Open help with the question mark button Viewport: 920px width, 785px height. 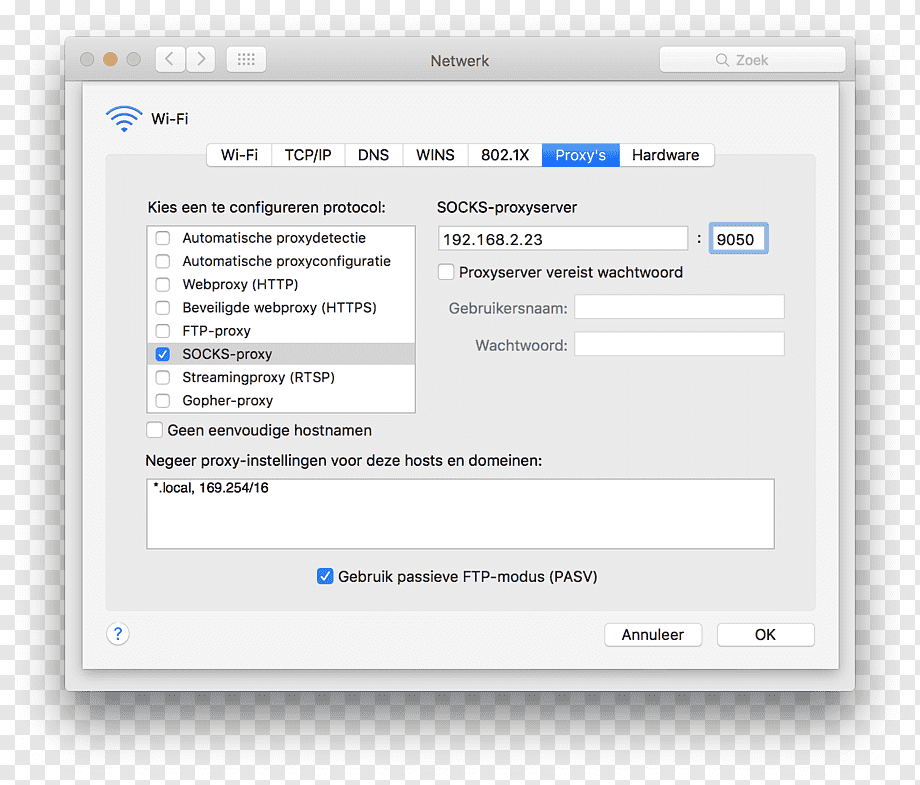click(x=118, y=634)
